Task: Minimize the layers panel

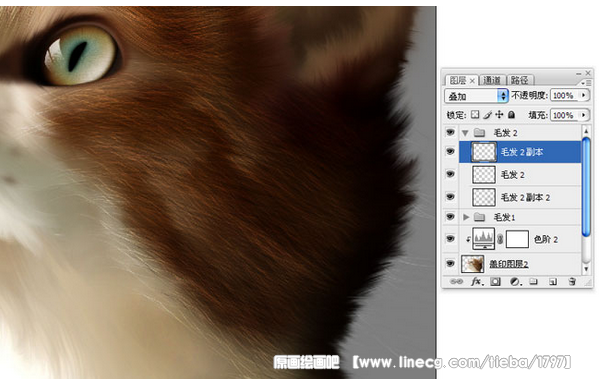Action: point(579,73)
